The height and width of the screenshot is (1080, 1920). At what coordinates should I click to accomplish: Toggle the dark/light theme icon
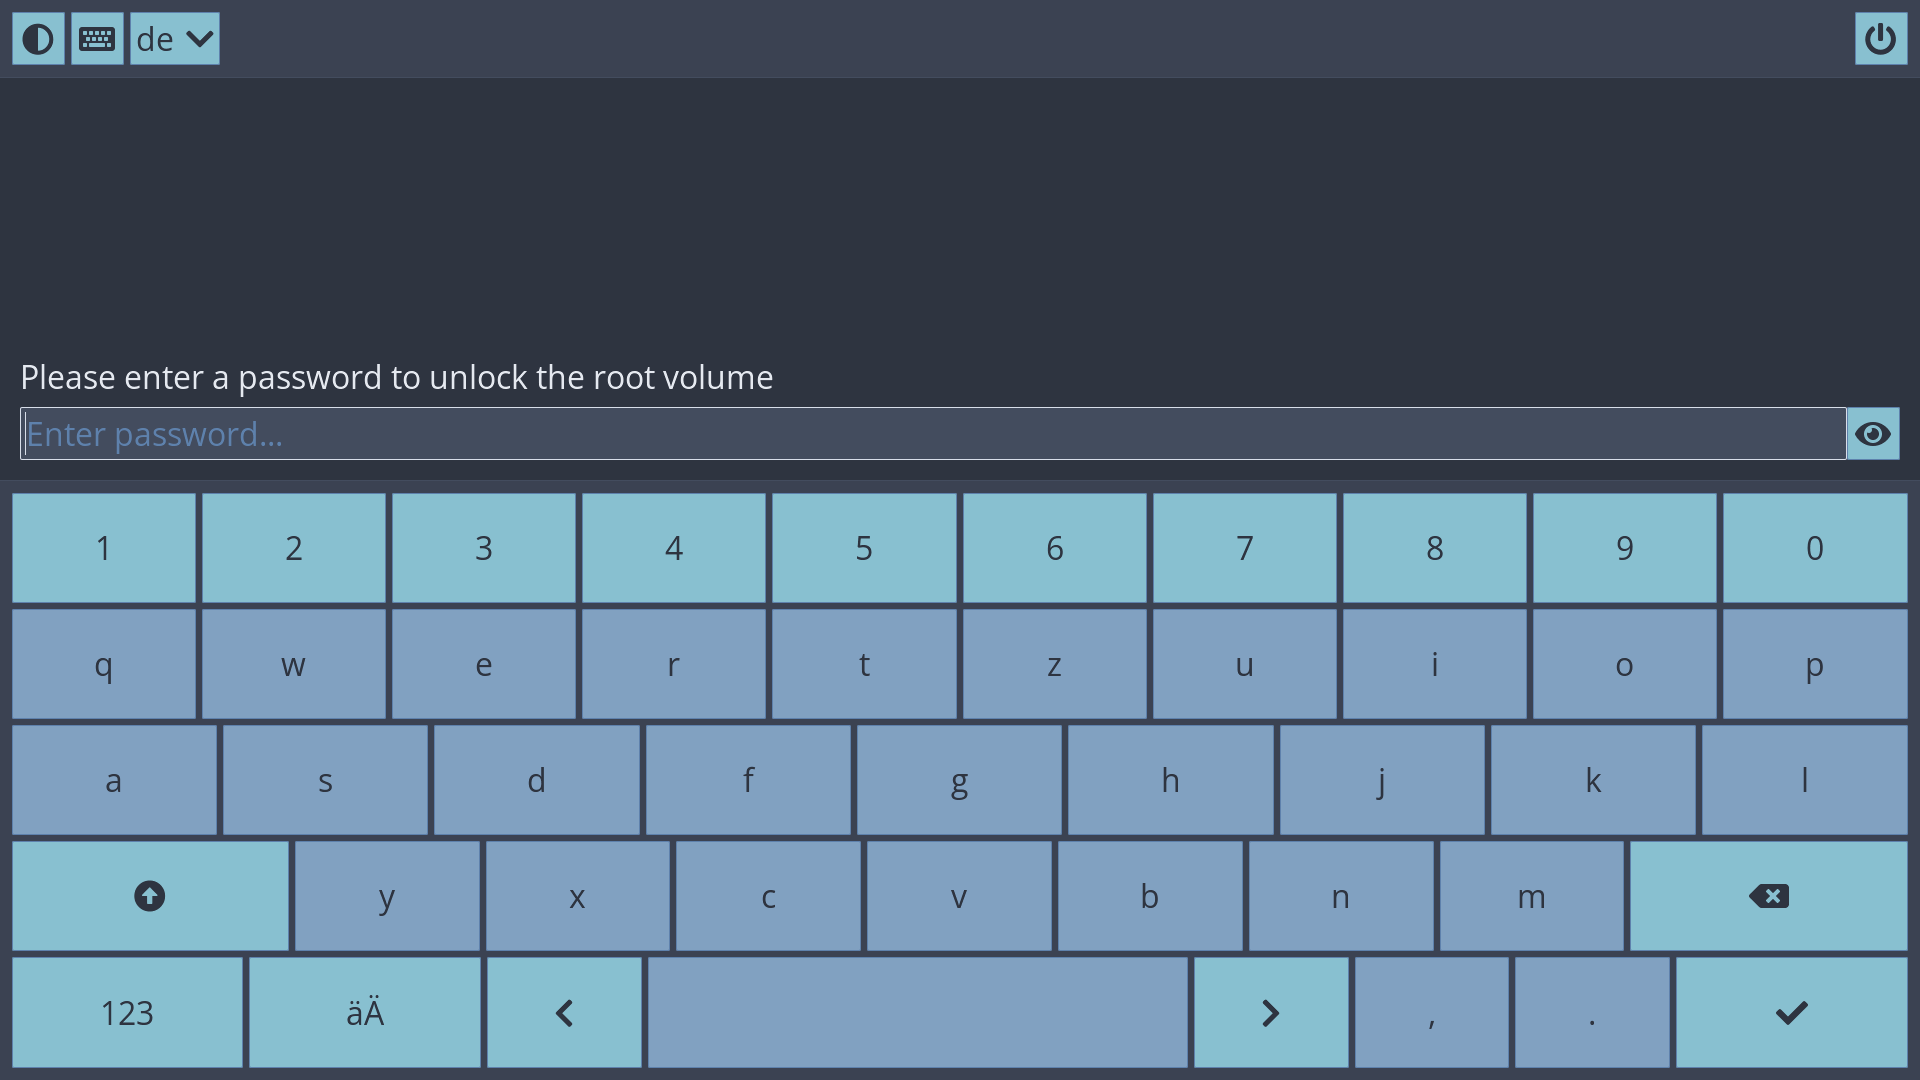38,39
